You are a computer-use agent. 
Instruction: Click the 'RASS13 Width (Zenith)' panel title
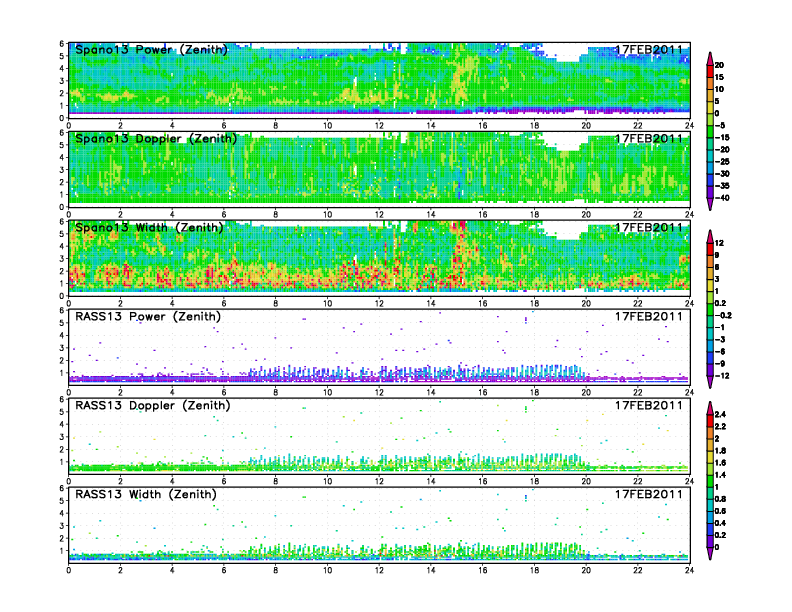(145, 494)
